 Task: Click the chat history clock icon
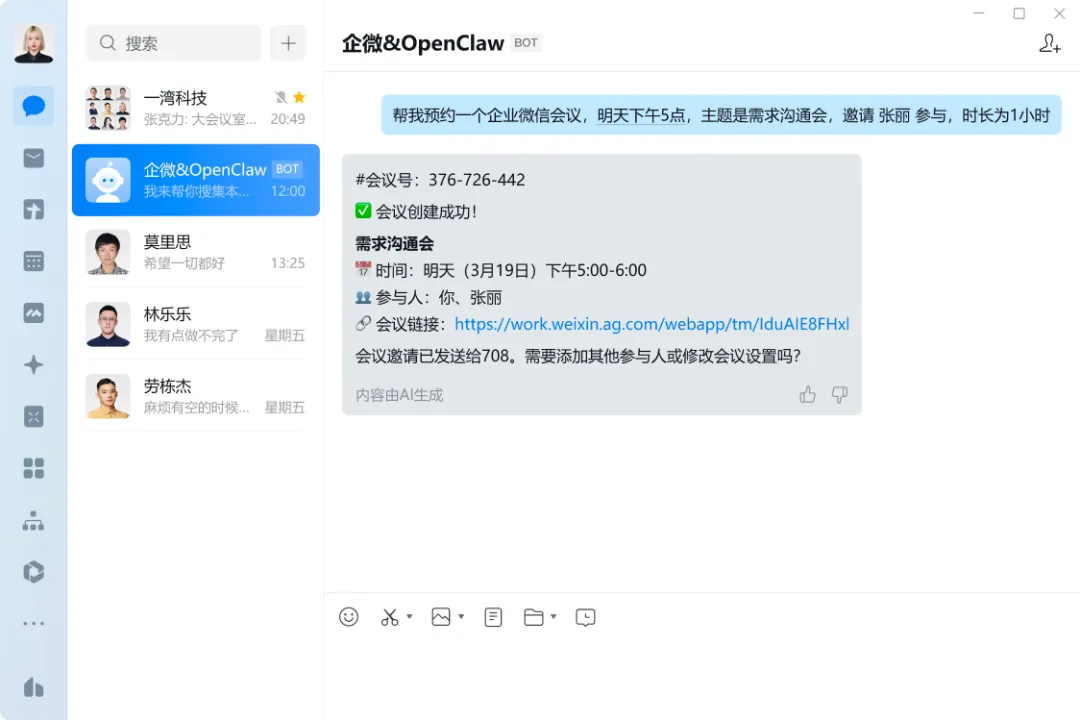point(585,617)
